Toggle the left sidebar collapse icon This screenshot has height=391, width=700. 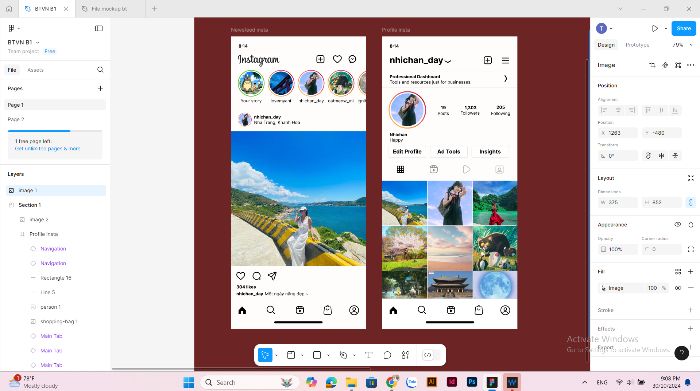point(99,28)
